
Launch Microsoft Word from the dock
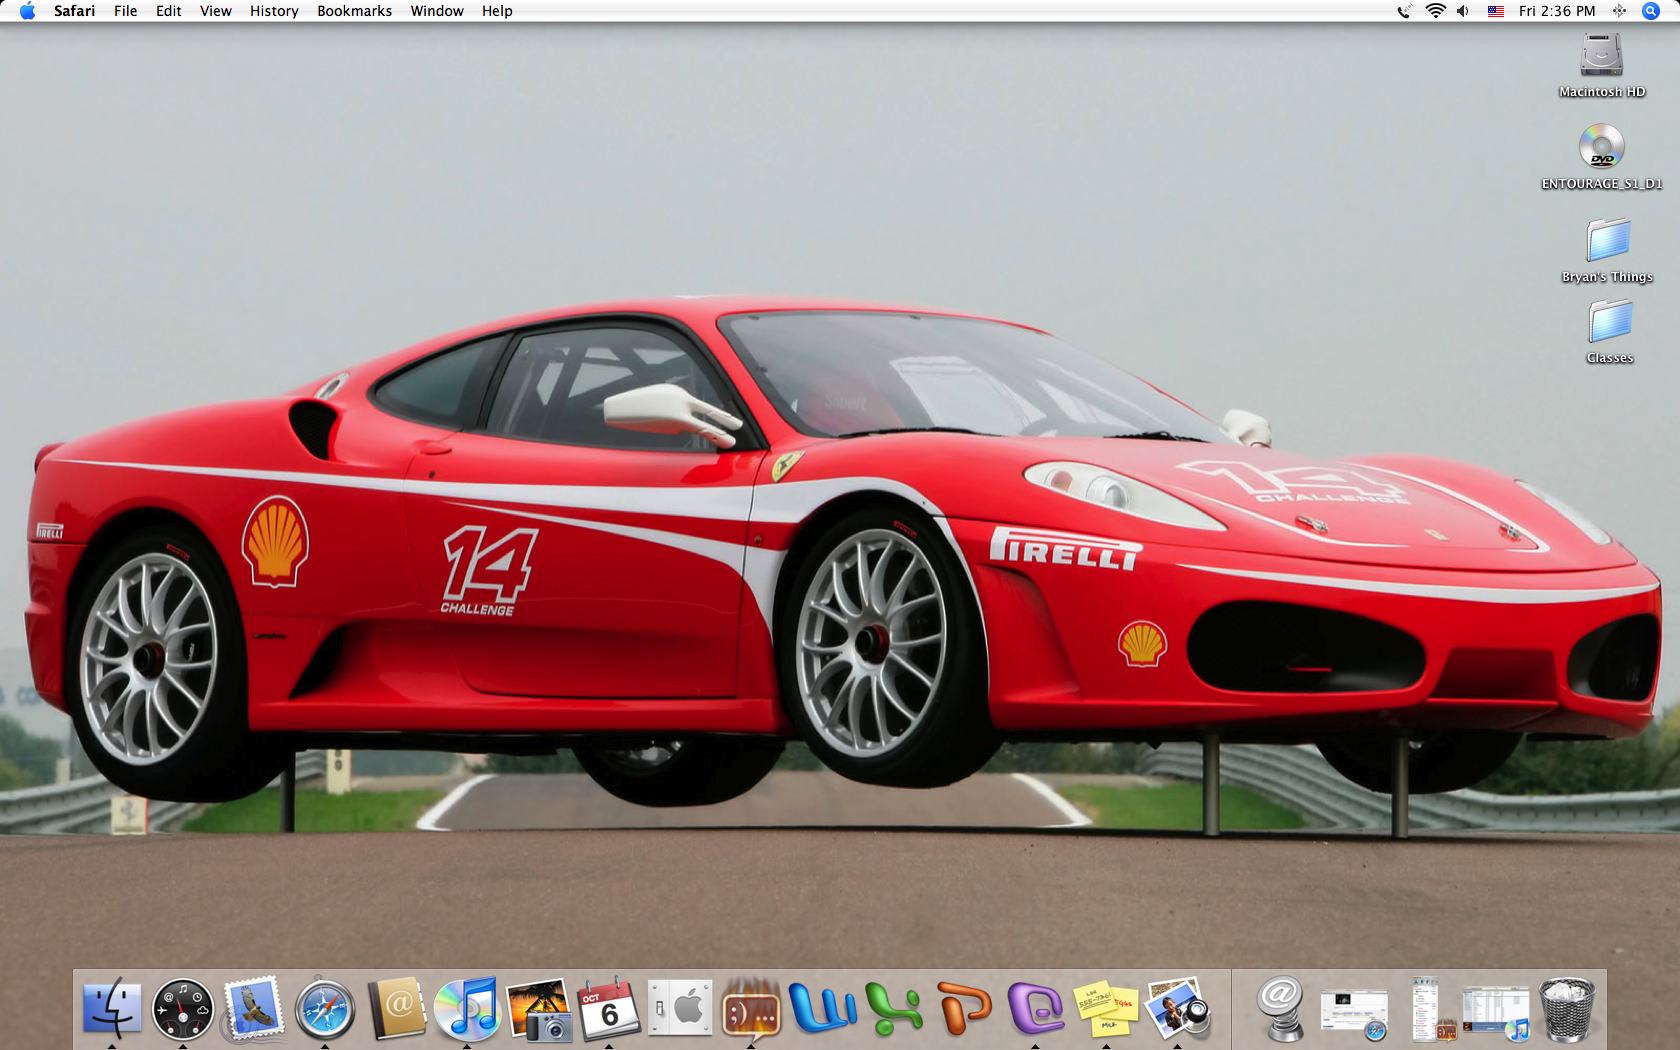pyautogui.click(x=822, y=1008)
